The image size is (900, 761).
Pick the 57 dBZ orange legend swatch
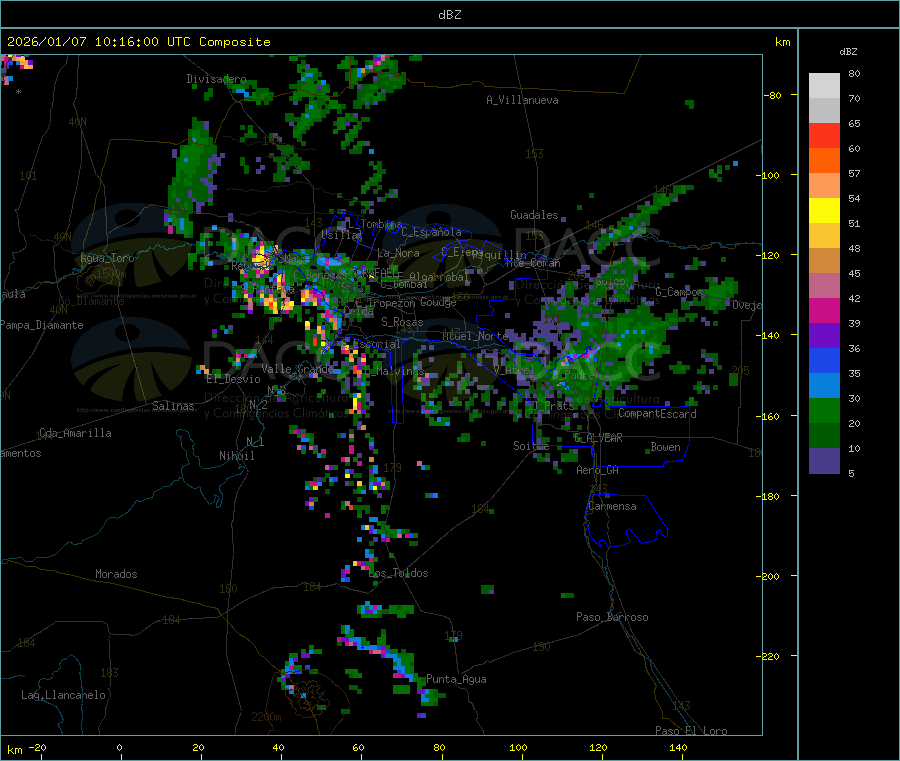point(824,160)
